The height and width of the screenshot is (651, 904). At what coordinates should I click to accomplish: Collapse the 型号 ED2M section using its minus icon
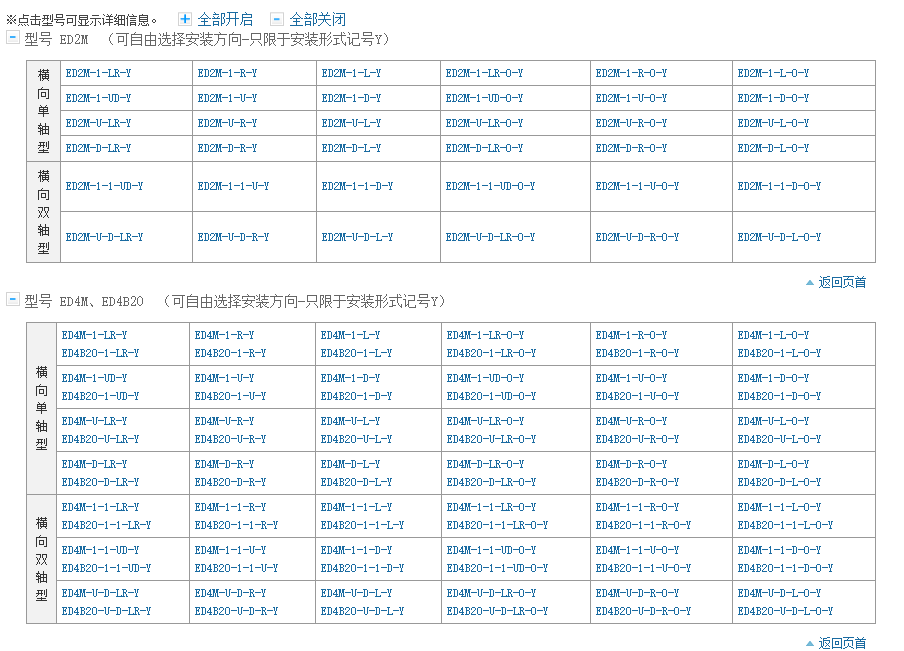coord(11,37)
